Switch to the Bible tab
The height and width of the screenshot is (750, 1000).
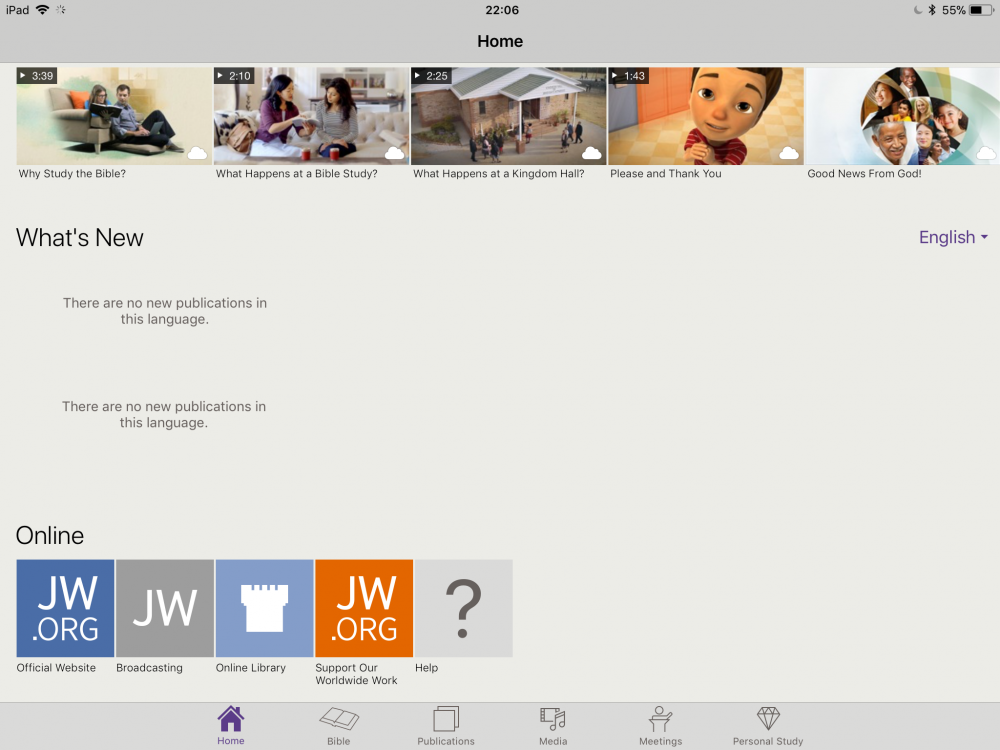tap(338, 726)
